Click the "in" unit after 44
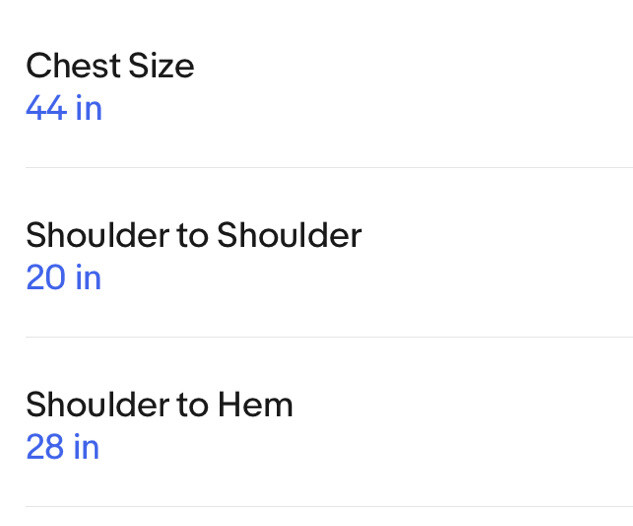This screenshot has width=633, height=526. point(89,107)
